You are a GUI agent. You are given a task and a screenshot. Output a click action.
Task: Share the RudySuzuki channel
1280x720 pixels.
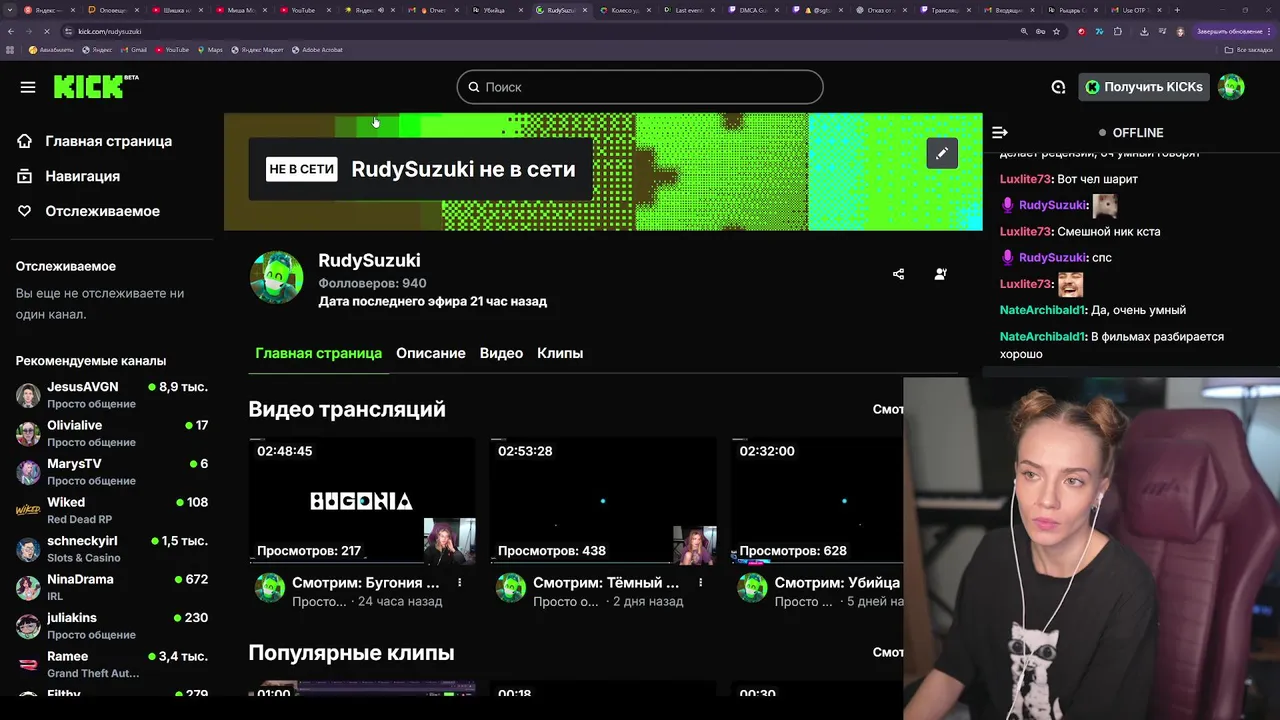point(898,274)
